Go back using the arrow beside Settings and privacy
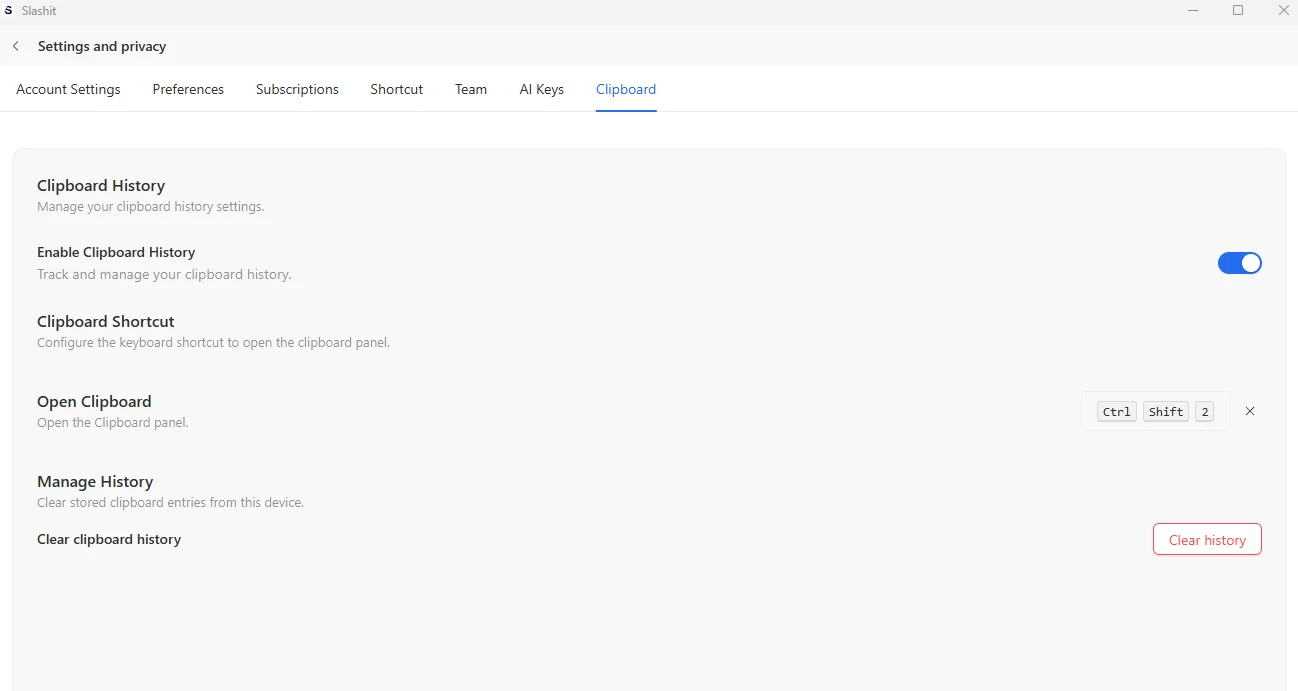 point(16,46)
